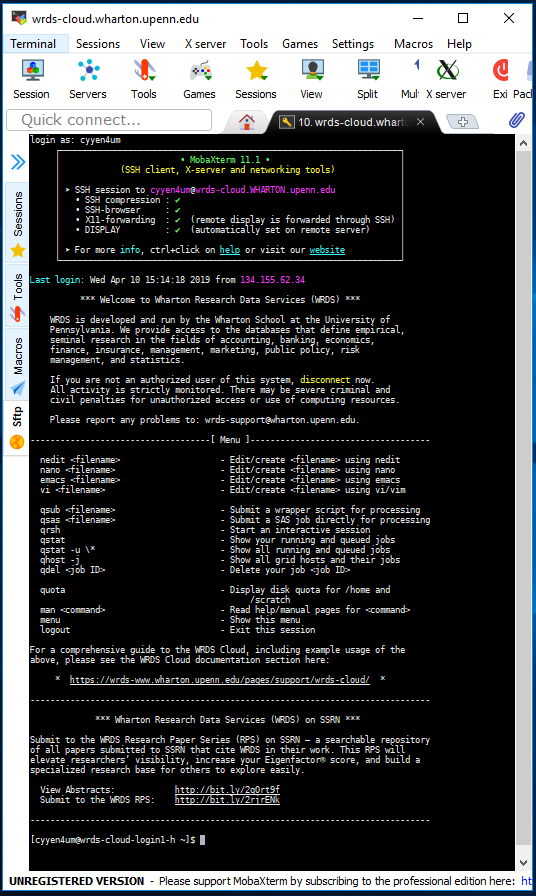
Task: Open the Sessions sidebar tab
Action: 18,223
